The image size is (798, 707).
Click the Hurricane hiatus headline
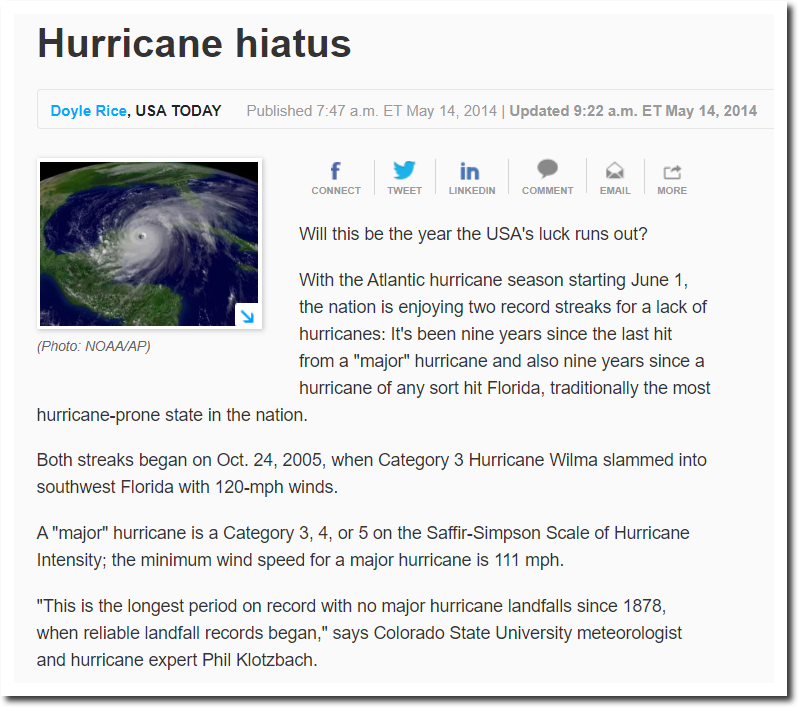point(194,43)
